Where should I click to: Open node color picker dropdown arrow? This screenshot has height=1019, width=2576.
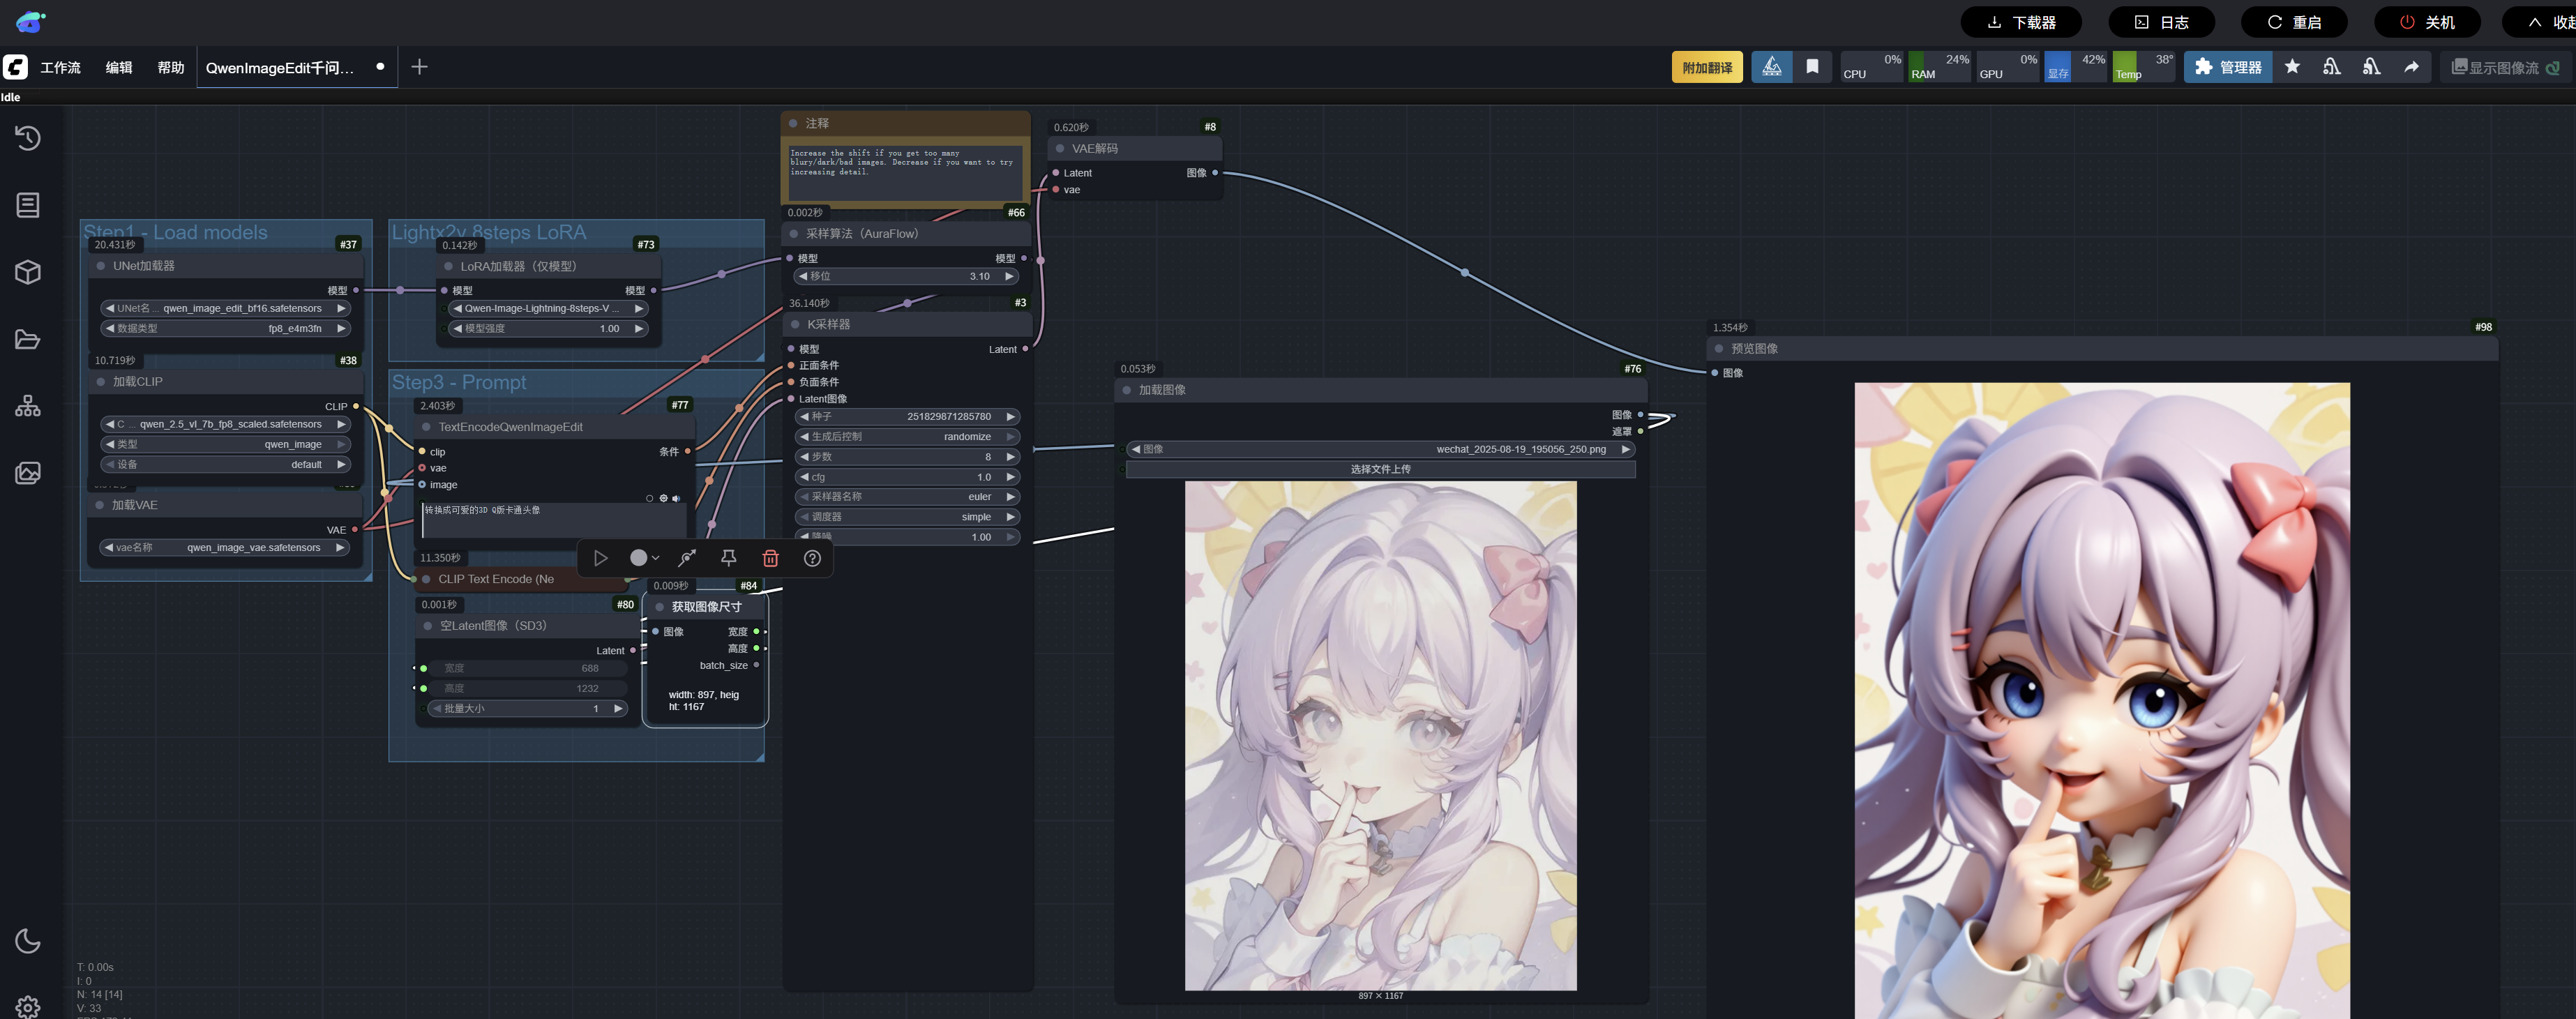(656, 558)
